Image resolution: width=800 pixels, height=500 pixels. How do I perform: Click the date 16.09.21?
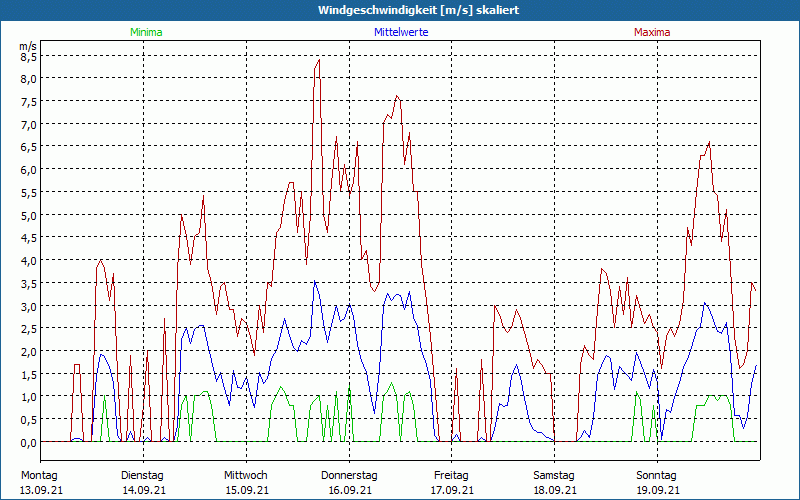tap(350, 490)
